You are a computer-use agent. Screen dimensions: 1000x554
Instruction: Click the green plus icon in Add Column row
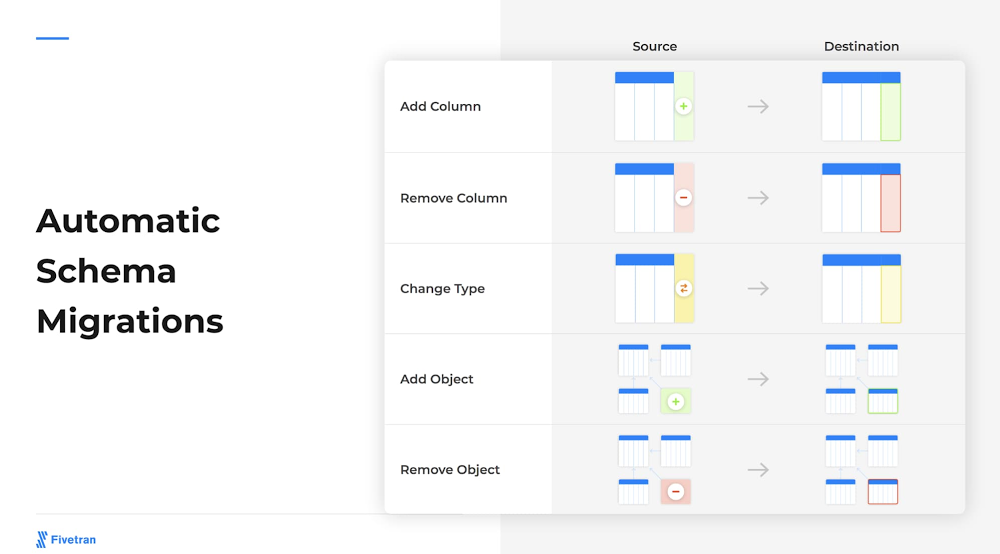[x=683, y=106]
